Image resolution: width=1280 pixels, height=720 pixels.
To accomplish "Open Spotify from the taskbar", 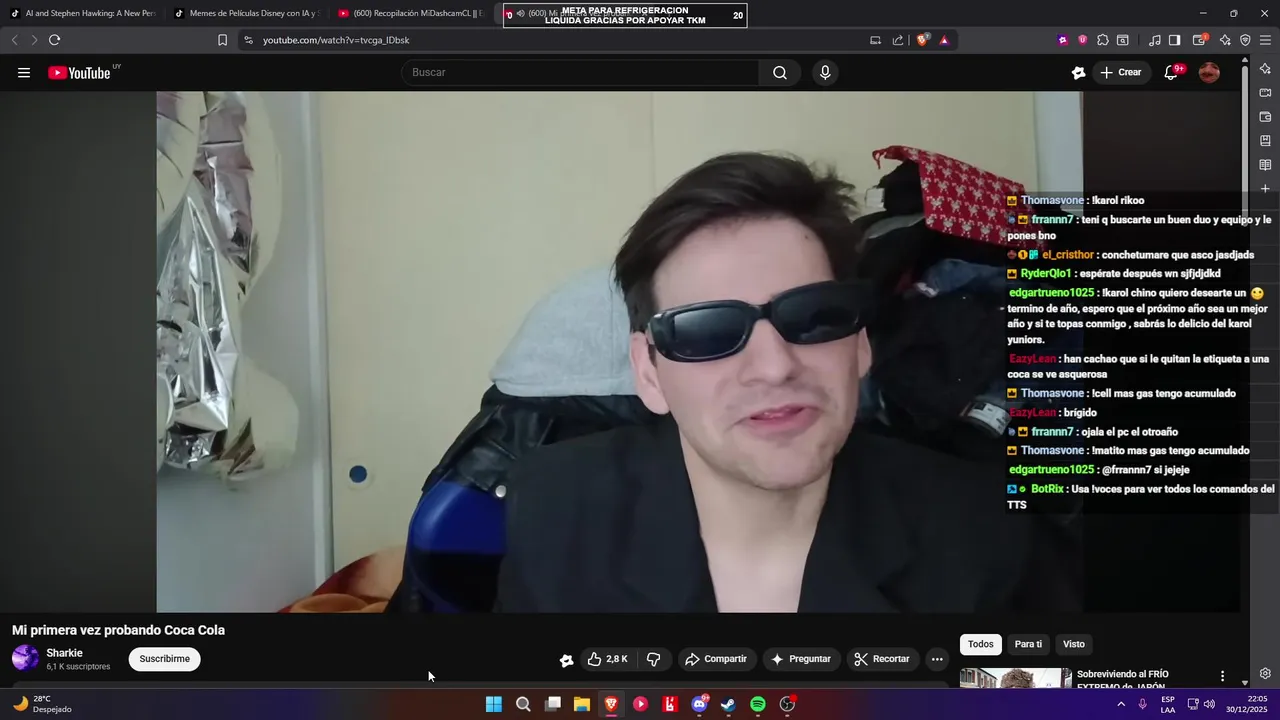I will click(x=758, y=704).
